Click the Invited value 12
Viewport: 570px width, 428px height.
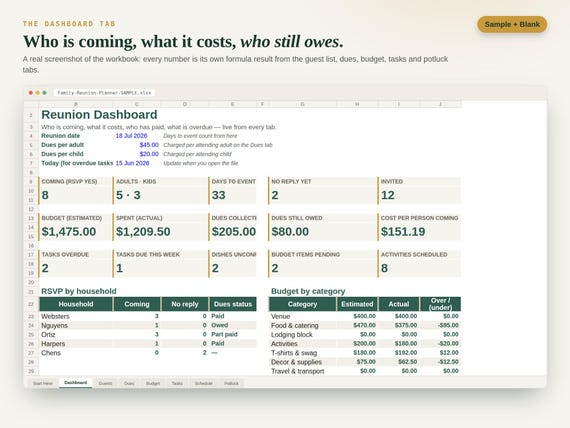388,195
